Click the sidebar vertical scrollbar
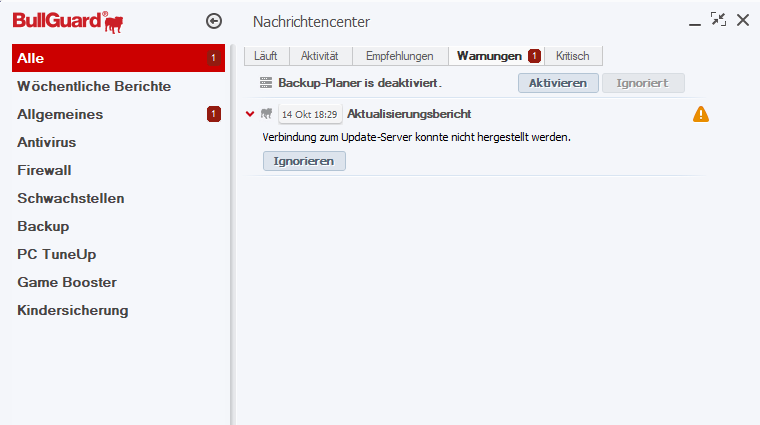The width and height of the screenshot is (760, 425). pos(233,235)
